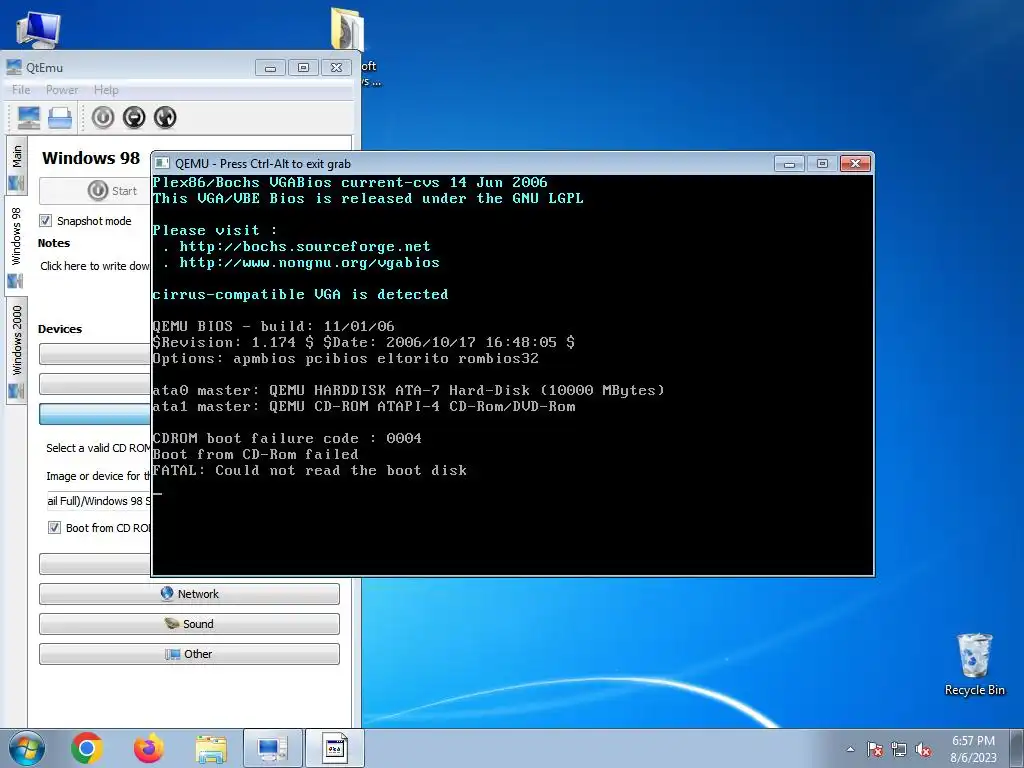Screen dimensions: 1024x768
Task: Select the Computer desktop icon
Action: coord(38,29)
